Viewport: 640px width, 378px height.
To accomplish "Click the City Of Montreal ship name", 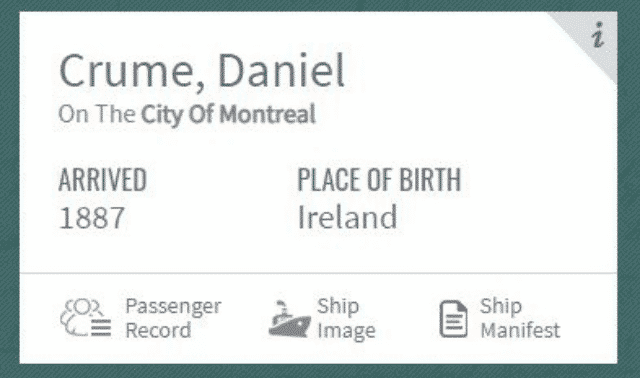I will (x=229, y=114).
